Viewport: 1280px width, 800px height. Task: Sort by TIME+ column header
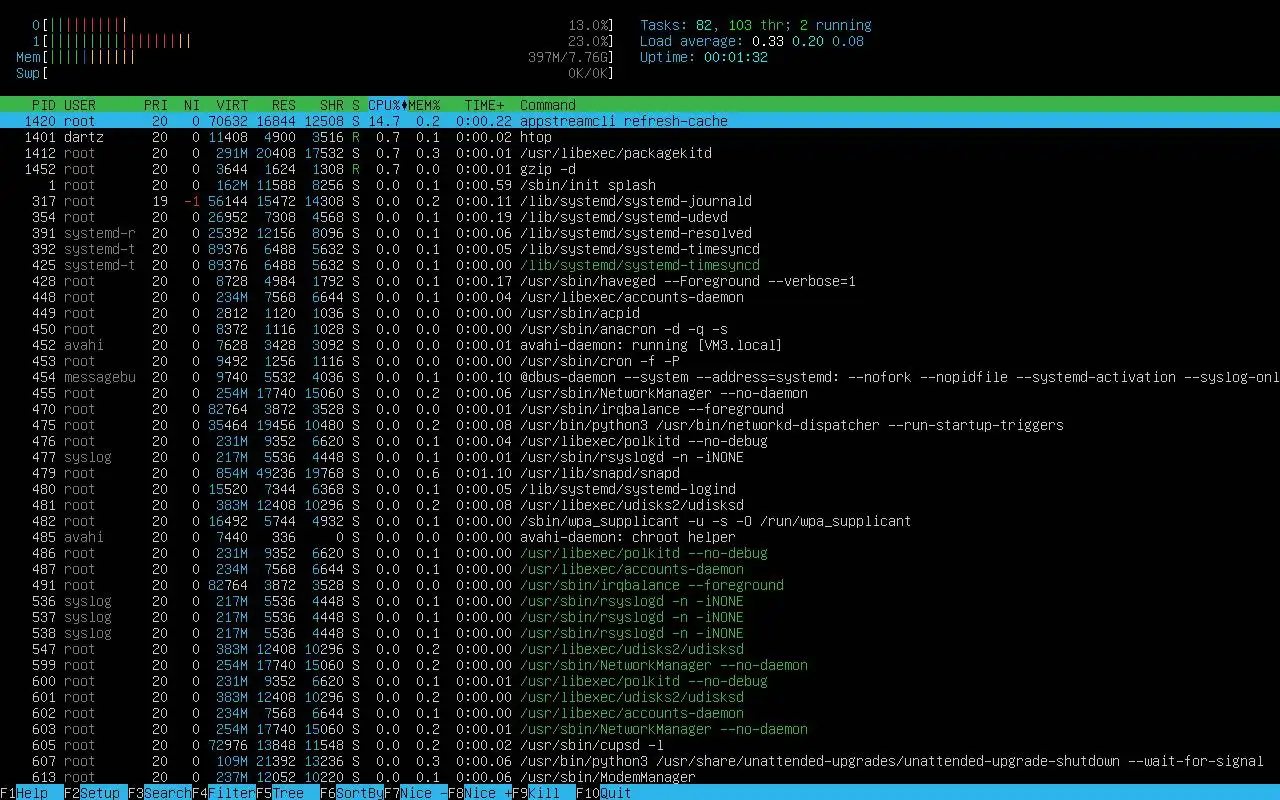(484, 105)
